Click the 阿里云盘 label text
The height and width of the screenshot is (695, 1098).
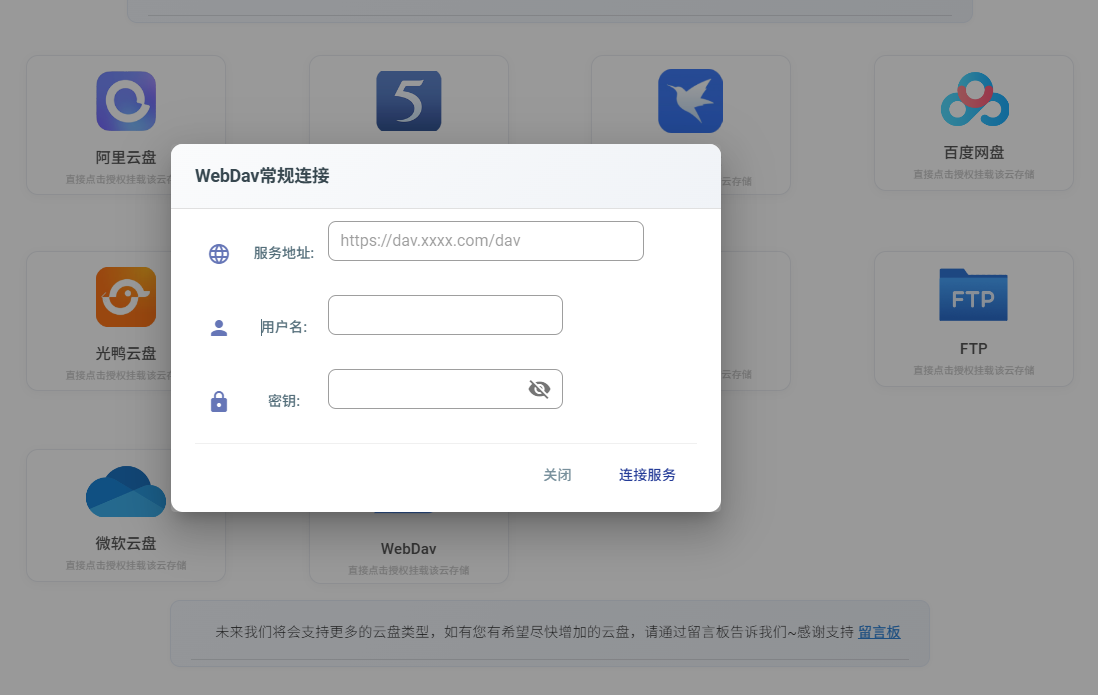coord(126,158)
